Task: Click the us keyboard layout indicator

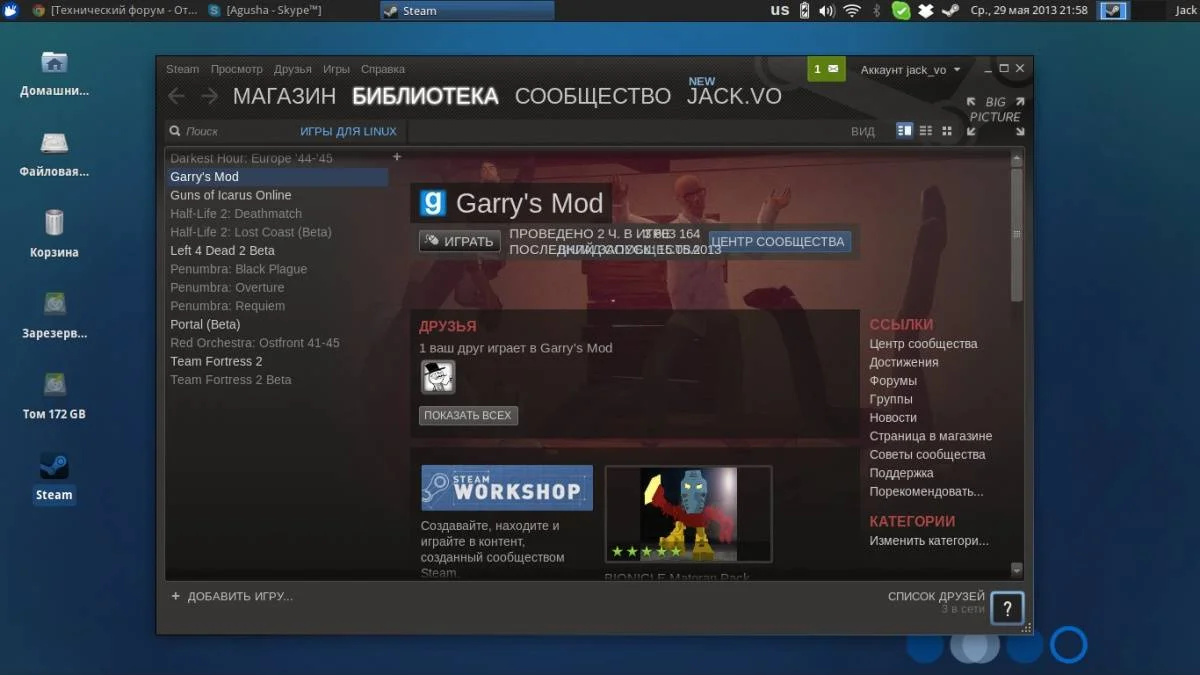Action: coord(780,10)
